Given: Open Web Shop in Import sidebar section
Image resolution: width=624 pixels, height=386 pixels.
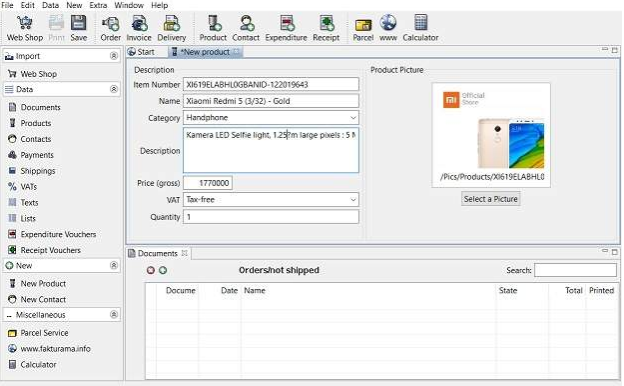Looking at the screenshot, I should coord(33,74).
